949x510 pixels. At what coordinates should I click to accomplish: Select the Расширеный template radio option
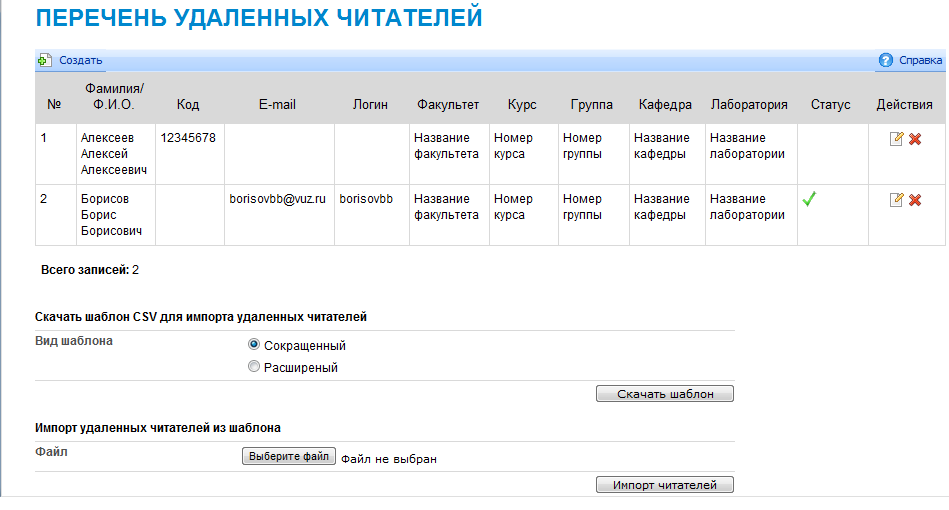(254, 367)
